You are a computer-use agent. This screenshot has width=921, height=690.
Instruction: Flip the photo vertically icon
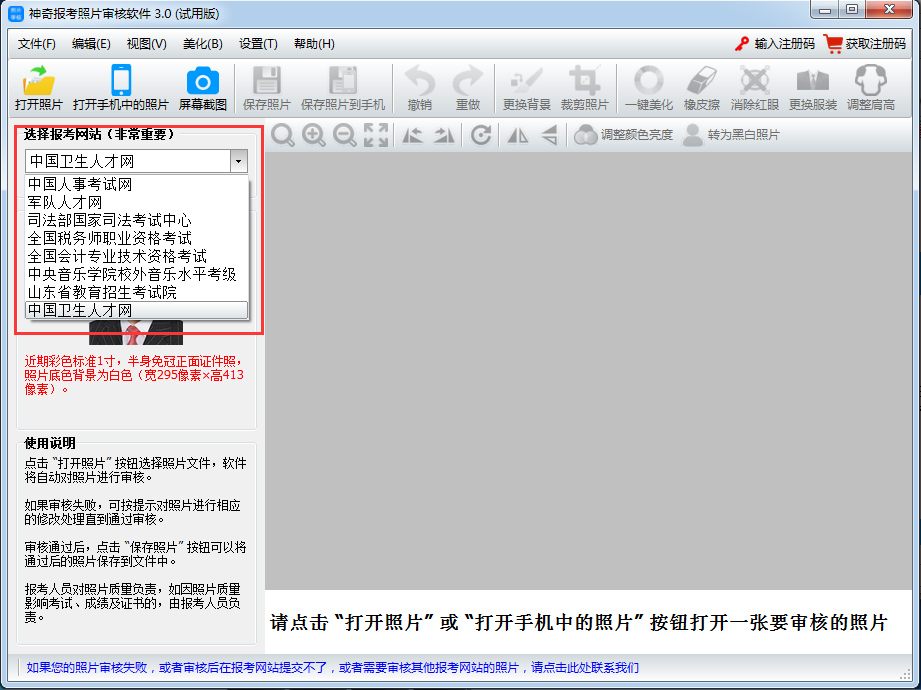(549, 135)
